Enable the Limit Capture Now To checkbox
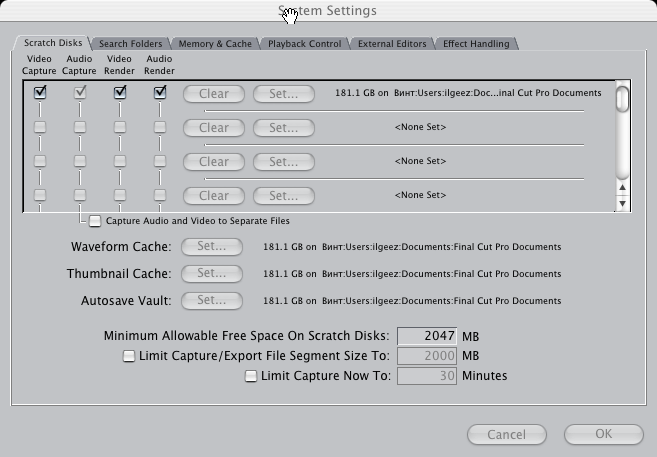Viewport: 657px width, 457px height. tap(251, 376)
